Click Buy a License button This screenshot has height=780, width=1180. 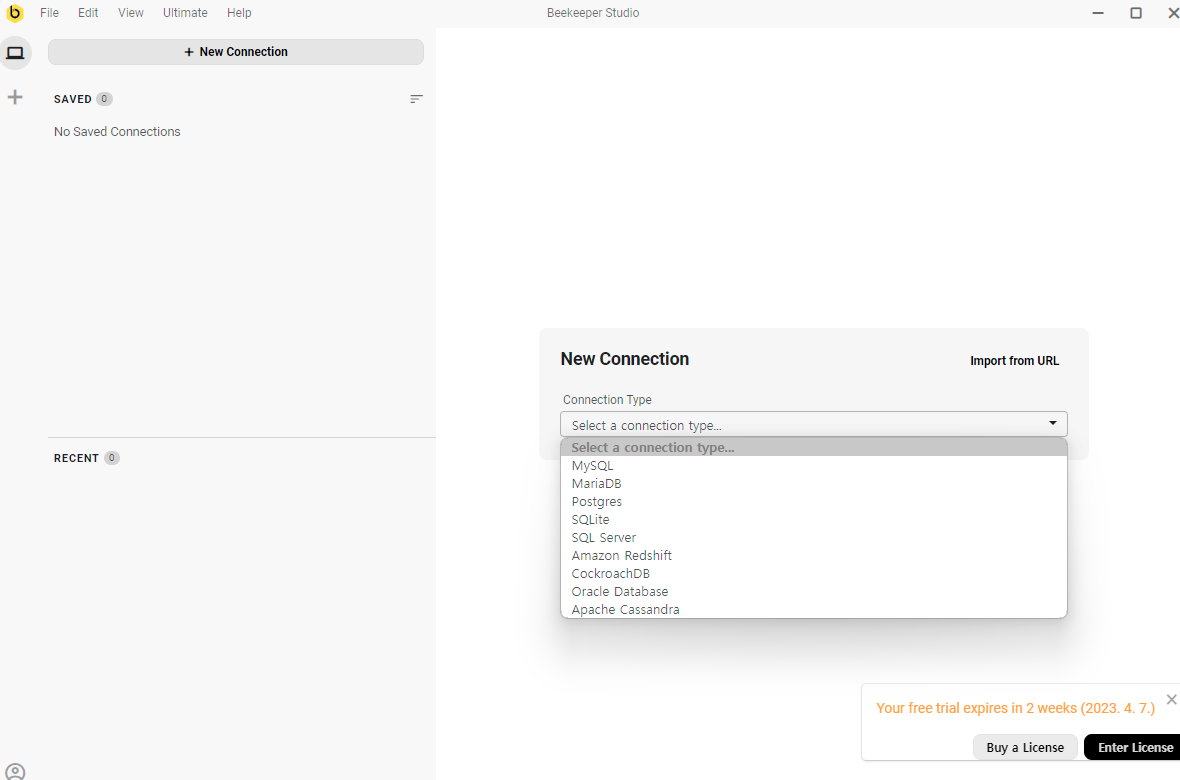point(1025,748)
